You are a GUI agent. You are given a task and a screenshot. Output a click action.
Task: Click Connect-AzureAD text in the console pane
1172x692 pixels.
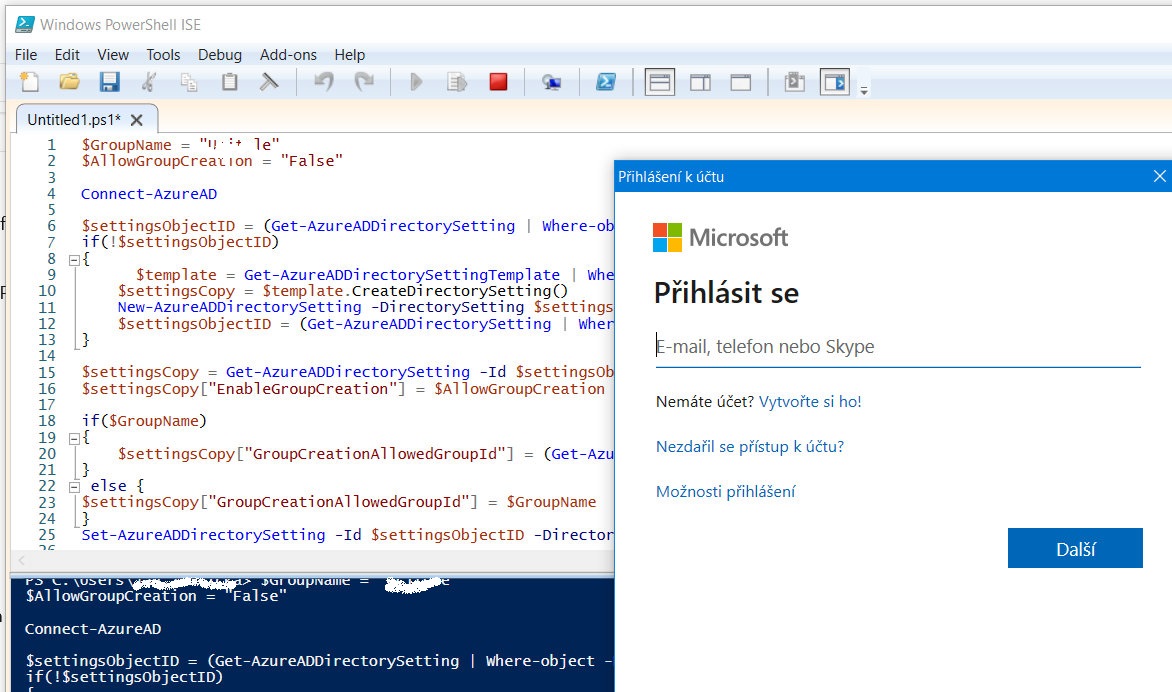[93, 629]
